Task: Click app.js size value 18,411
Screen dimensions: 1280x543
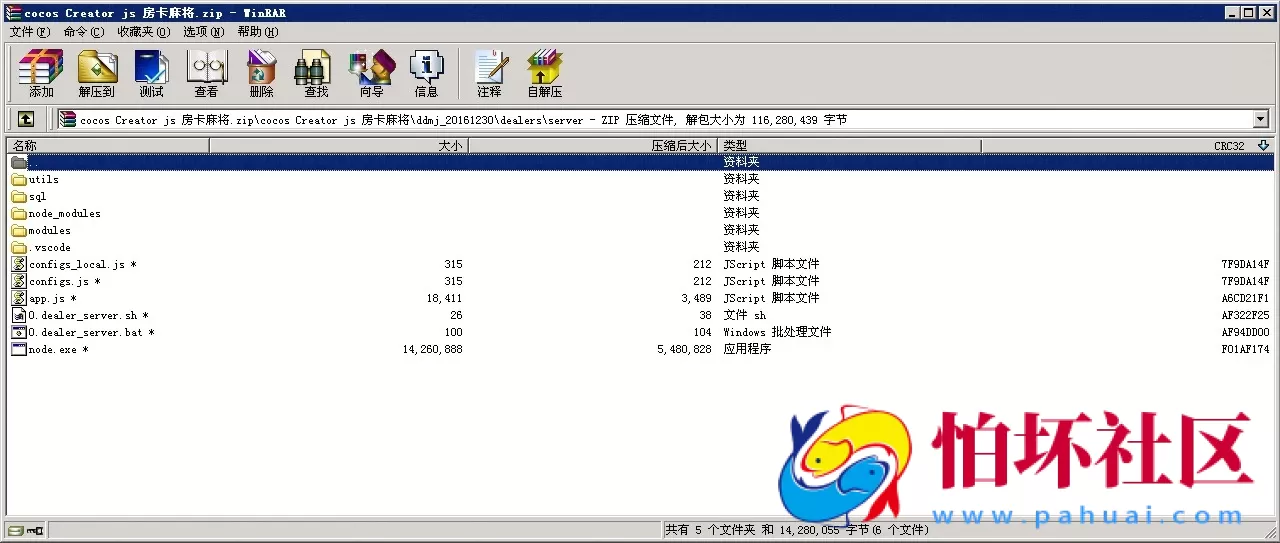Action: click(x=445, y=299)
